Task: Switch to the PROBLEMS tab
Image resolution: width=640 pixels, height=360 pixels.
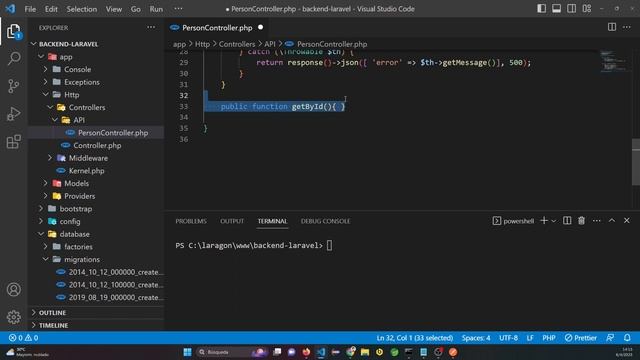Action: pyautogui.click(x=191, y=221)
